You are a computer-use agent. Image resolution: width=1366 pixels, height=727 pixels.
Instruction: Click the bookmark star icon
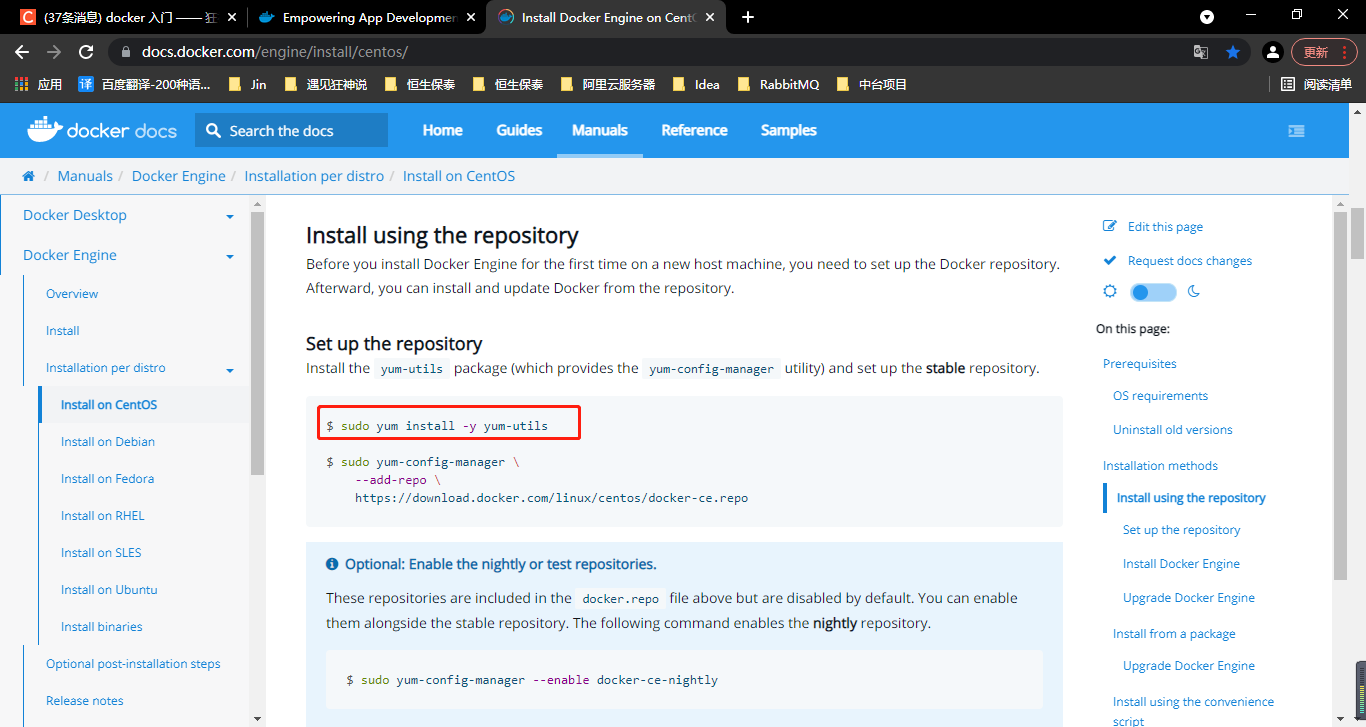[1233, 52]
